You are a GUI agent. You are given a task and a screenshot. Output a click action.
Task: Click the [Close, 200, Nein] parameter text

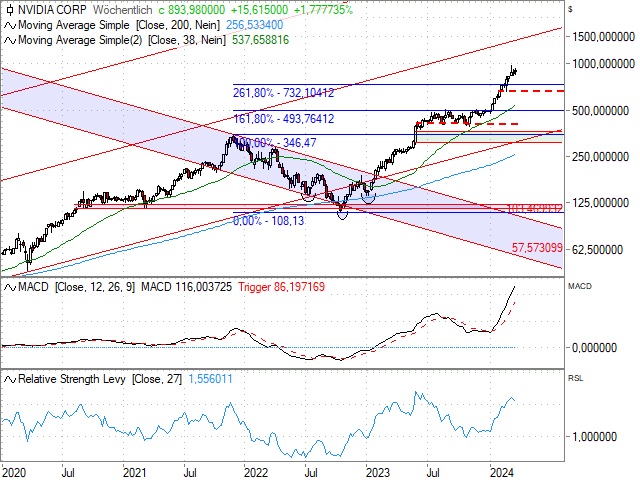click(x=178, y=25)
